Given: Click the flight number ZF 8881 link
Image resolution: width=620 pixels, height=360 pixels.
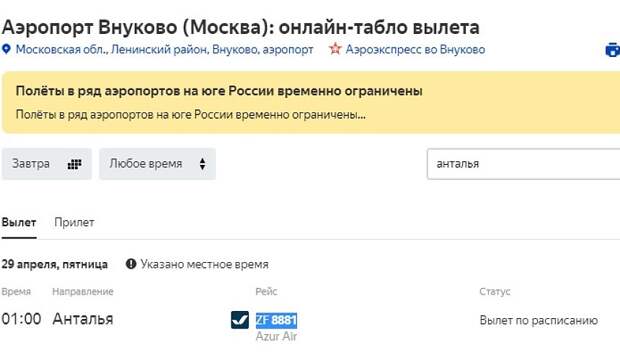Looking at the screenshot, I should [x=276, y=320].
